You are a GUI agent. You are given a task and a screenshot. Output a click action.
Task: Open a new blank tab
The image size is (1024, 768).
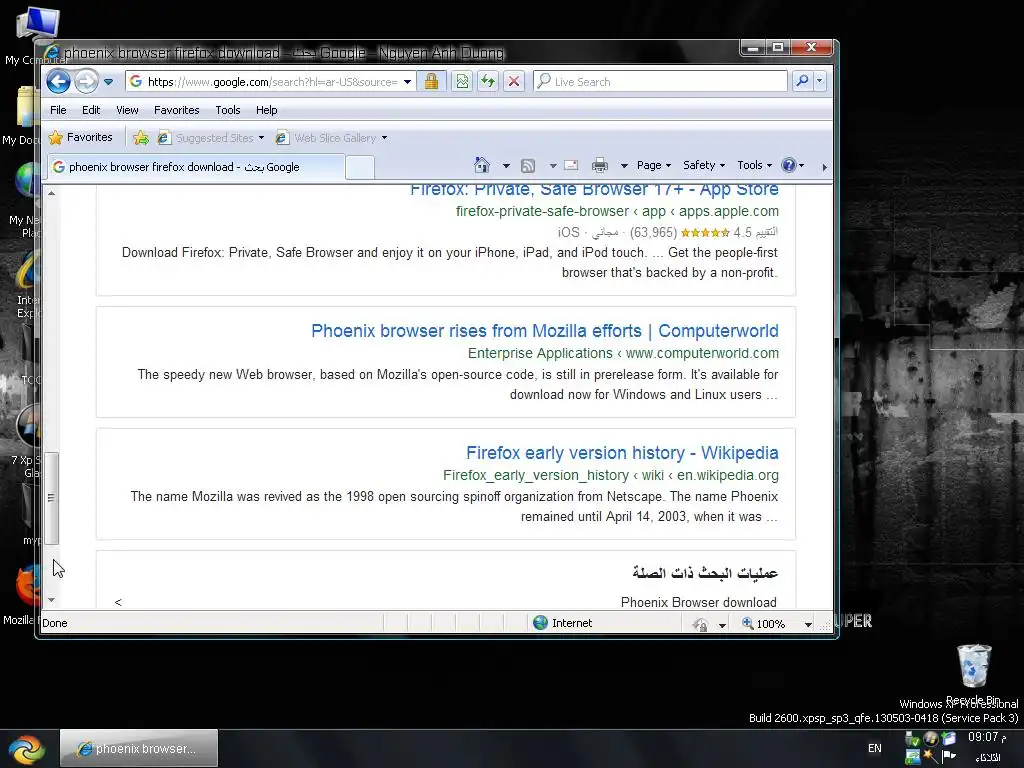point(360,168)
